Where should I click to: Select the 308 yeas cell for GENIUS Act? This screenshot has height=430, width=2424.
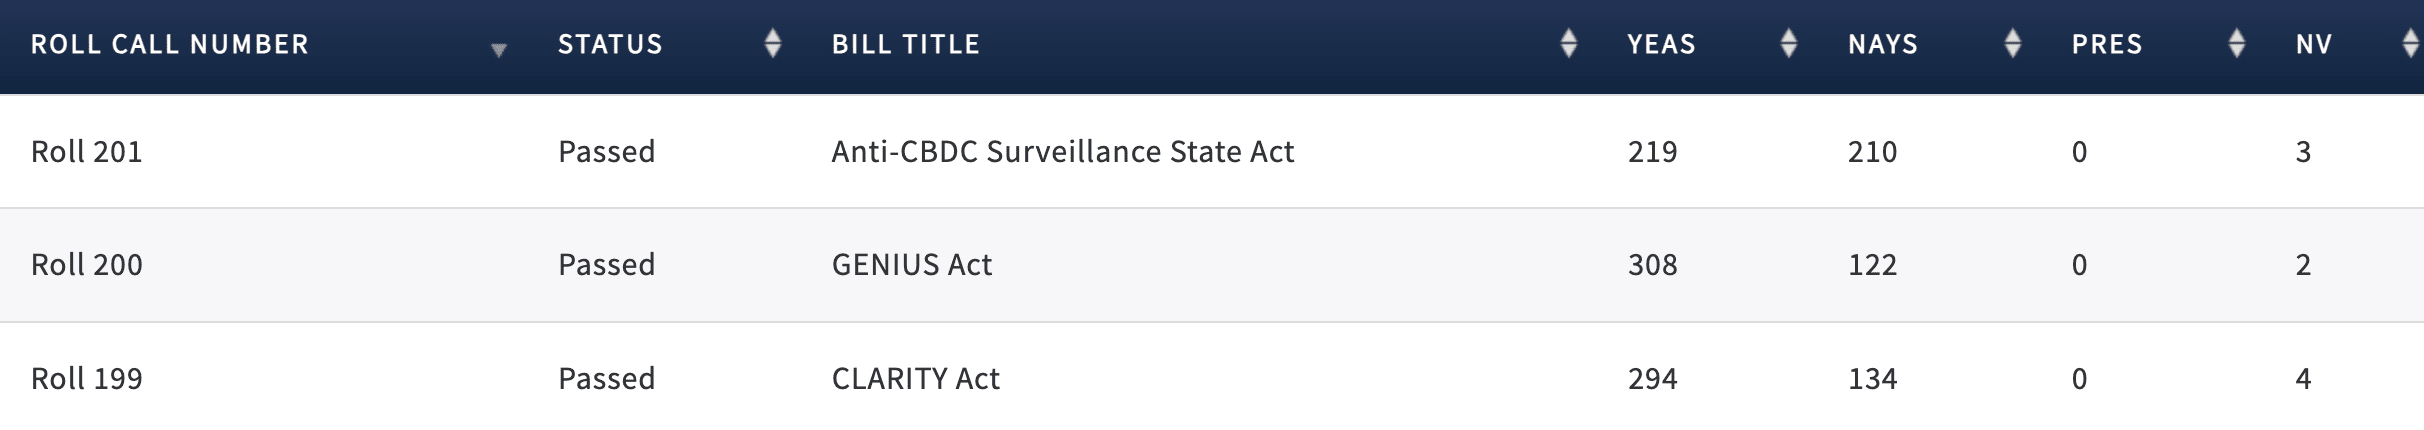coord(1652,264)
